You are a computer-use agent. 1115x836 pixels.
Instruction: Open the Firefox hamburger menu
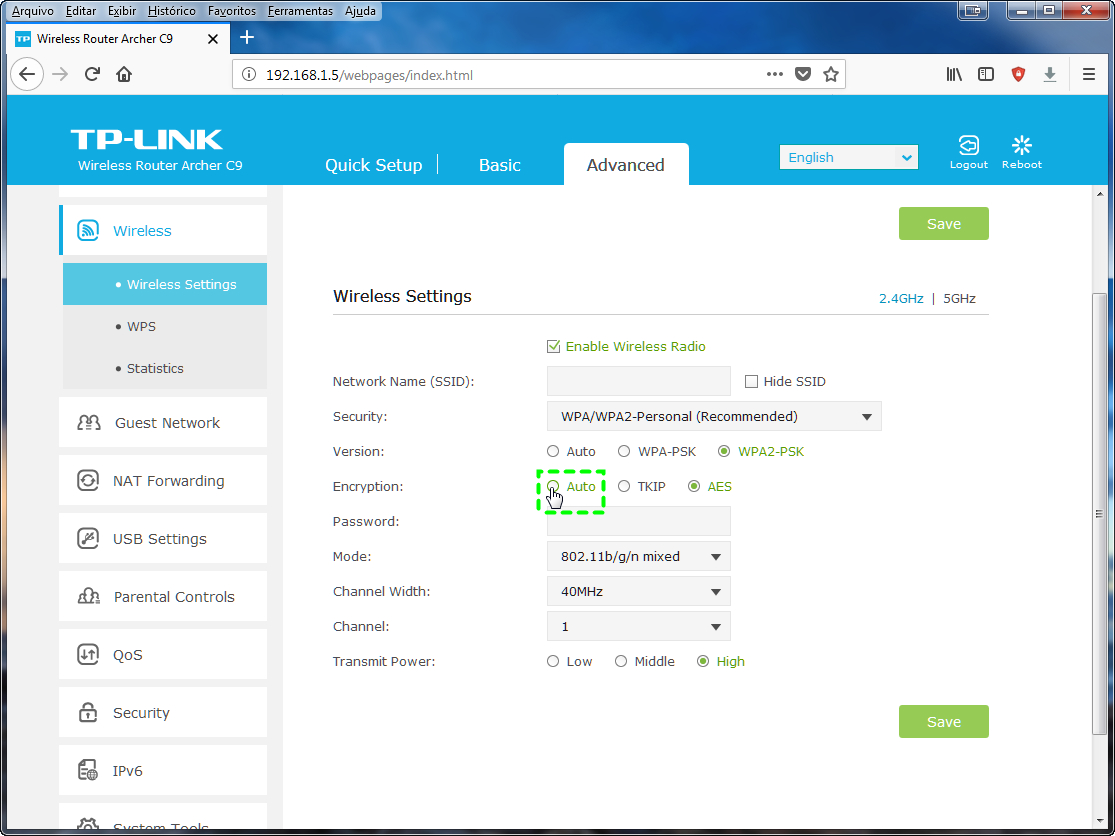click(1089, 75)
